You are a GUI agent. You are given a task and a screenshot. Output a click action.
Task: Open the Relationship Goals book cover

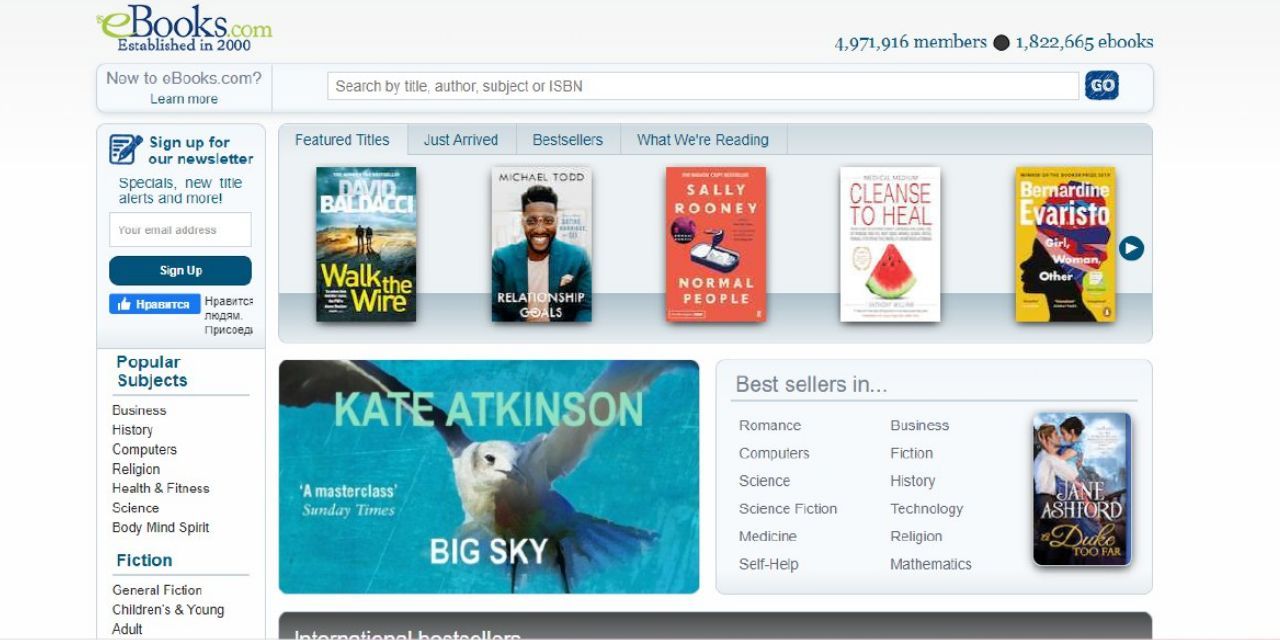coord(541,244)
